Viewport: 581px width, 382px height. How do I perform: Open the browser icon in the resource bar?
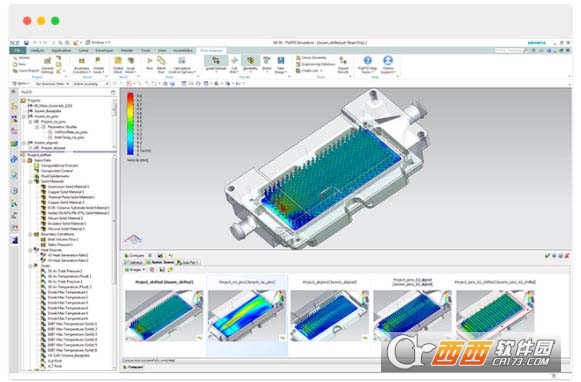[14, 159]
